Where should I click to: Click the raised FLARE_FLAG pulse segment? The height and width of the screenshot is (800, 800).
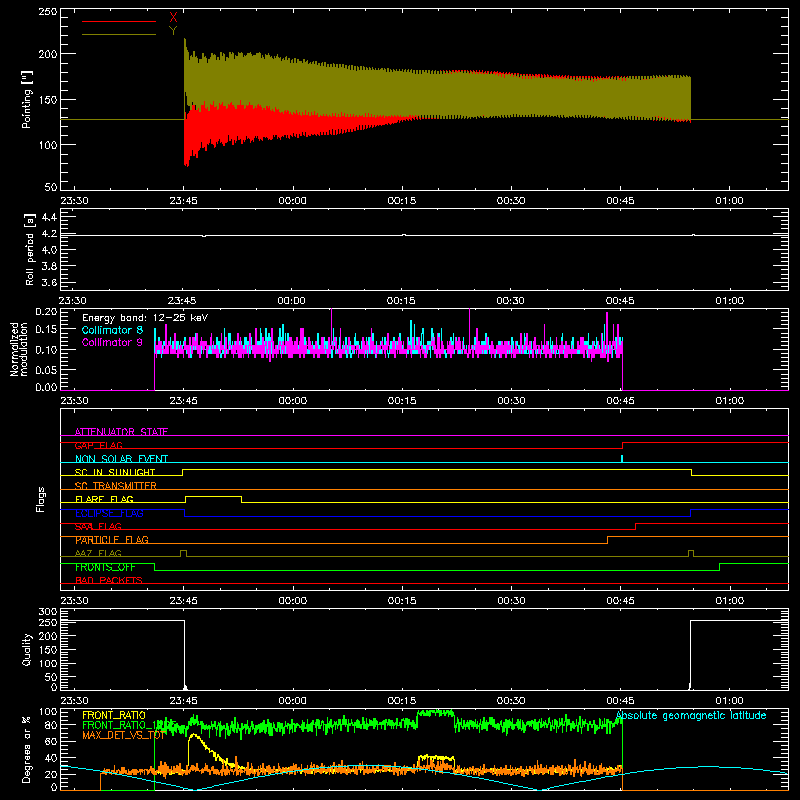click(x=213, y=496)
